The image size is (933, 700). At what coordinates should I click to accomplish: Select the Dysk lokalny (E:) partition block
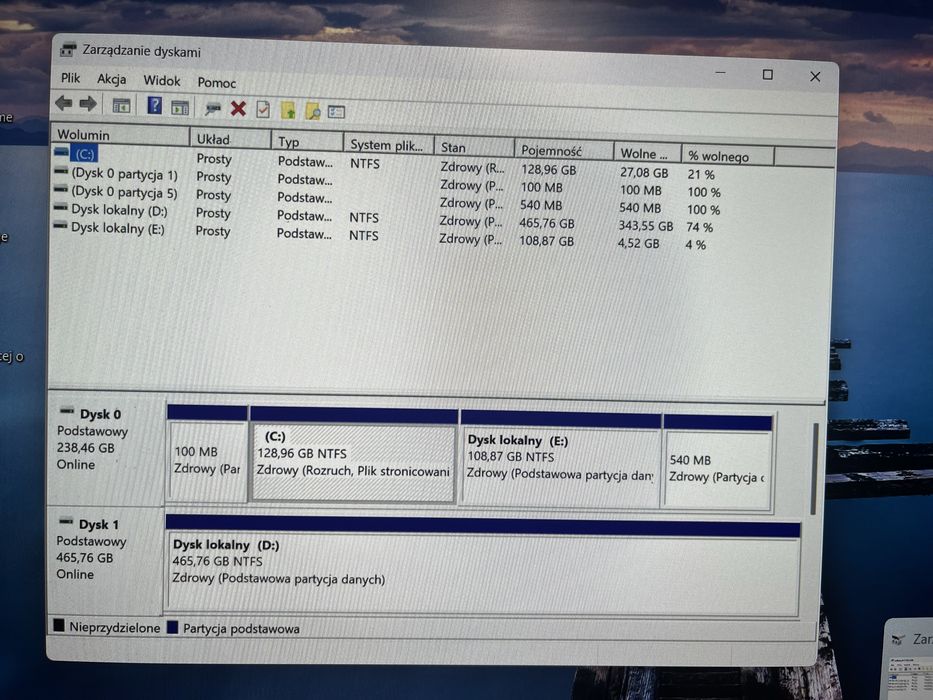click(x=561, y=459)
